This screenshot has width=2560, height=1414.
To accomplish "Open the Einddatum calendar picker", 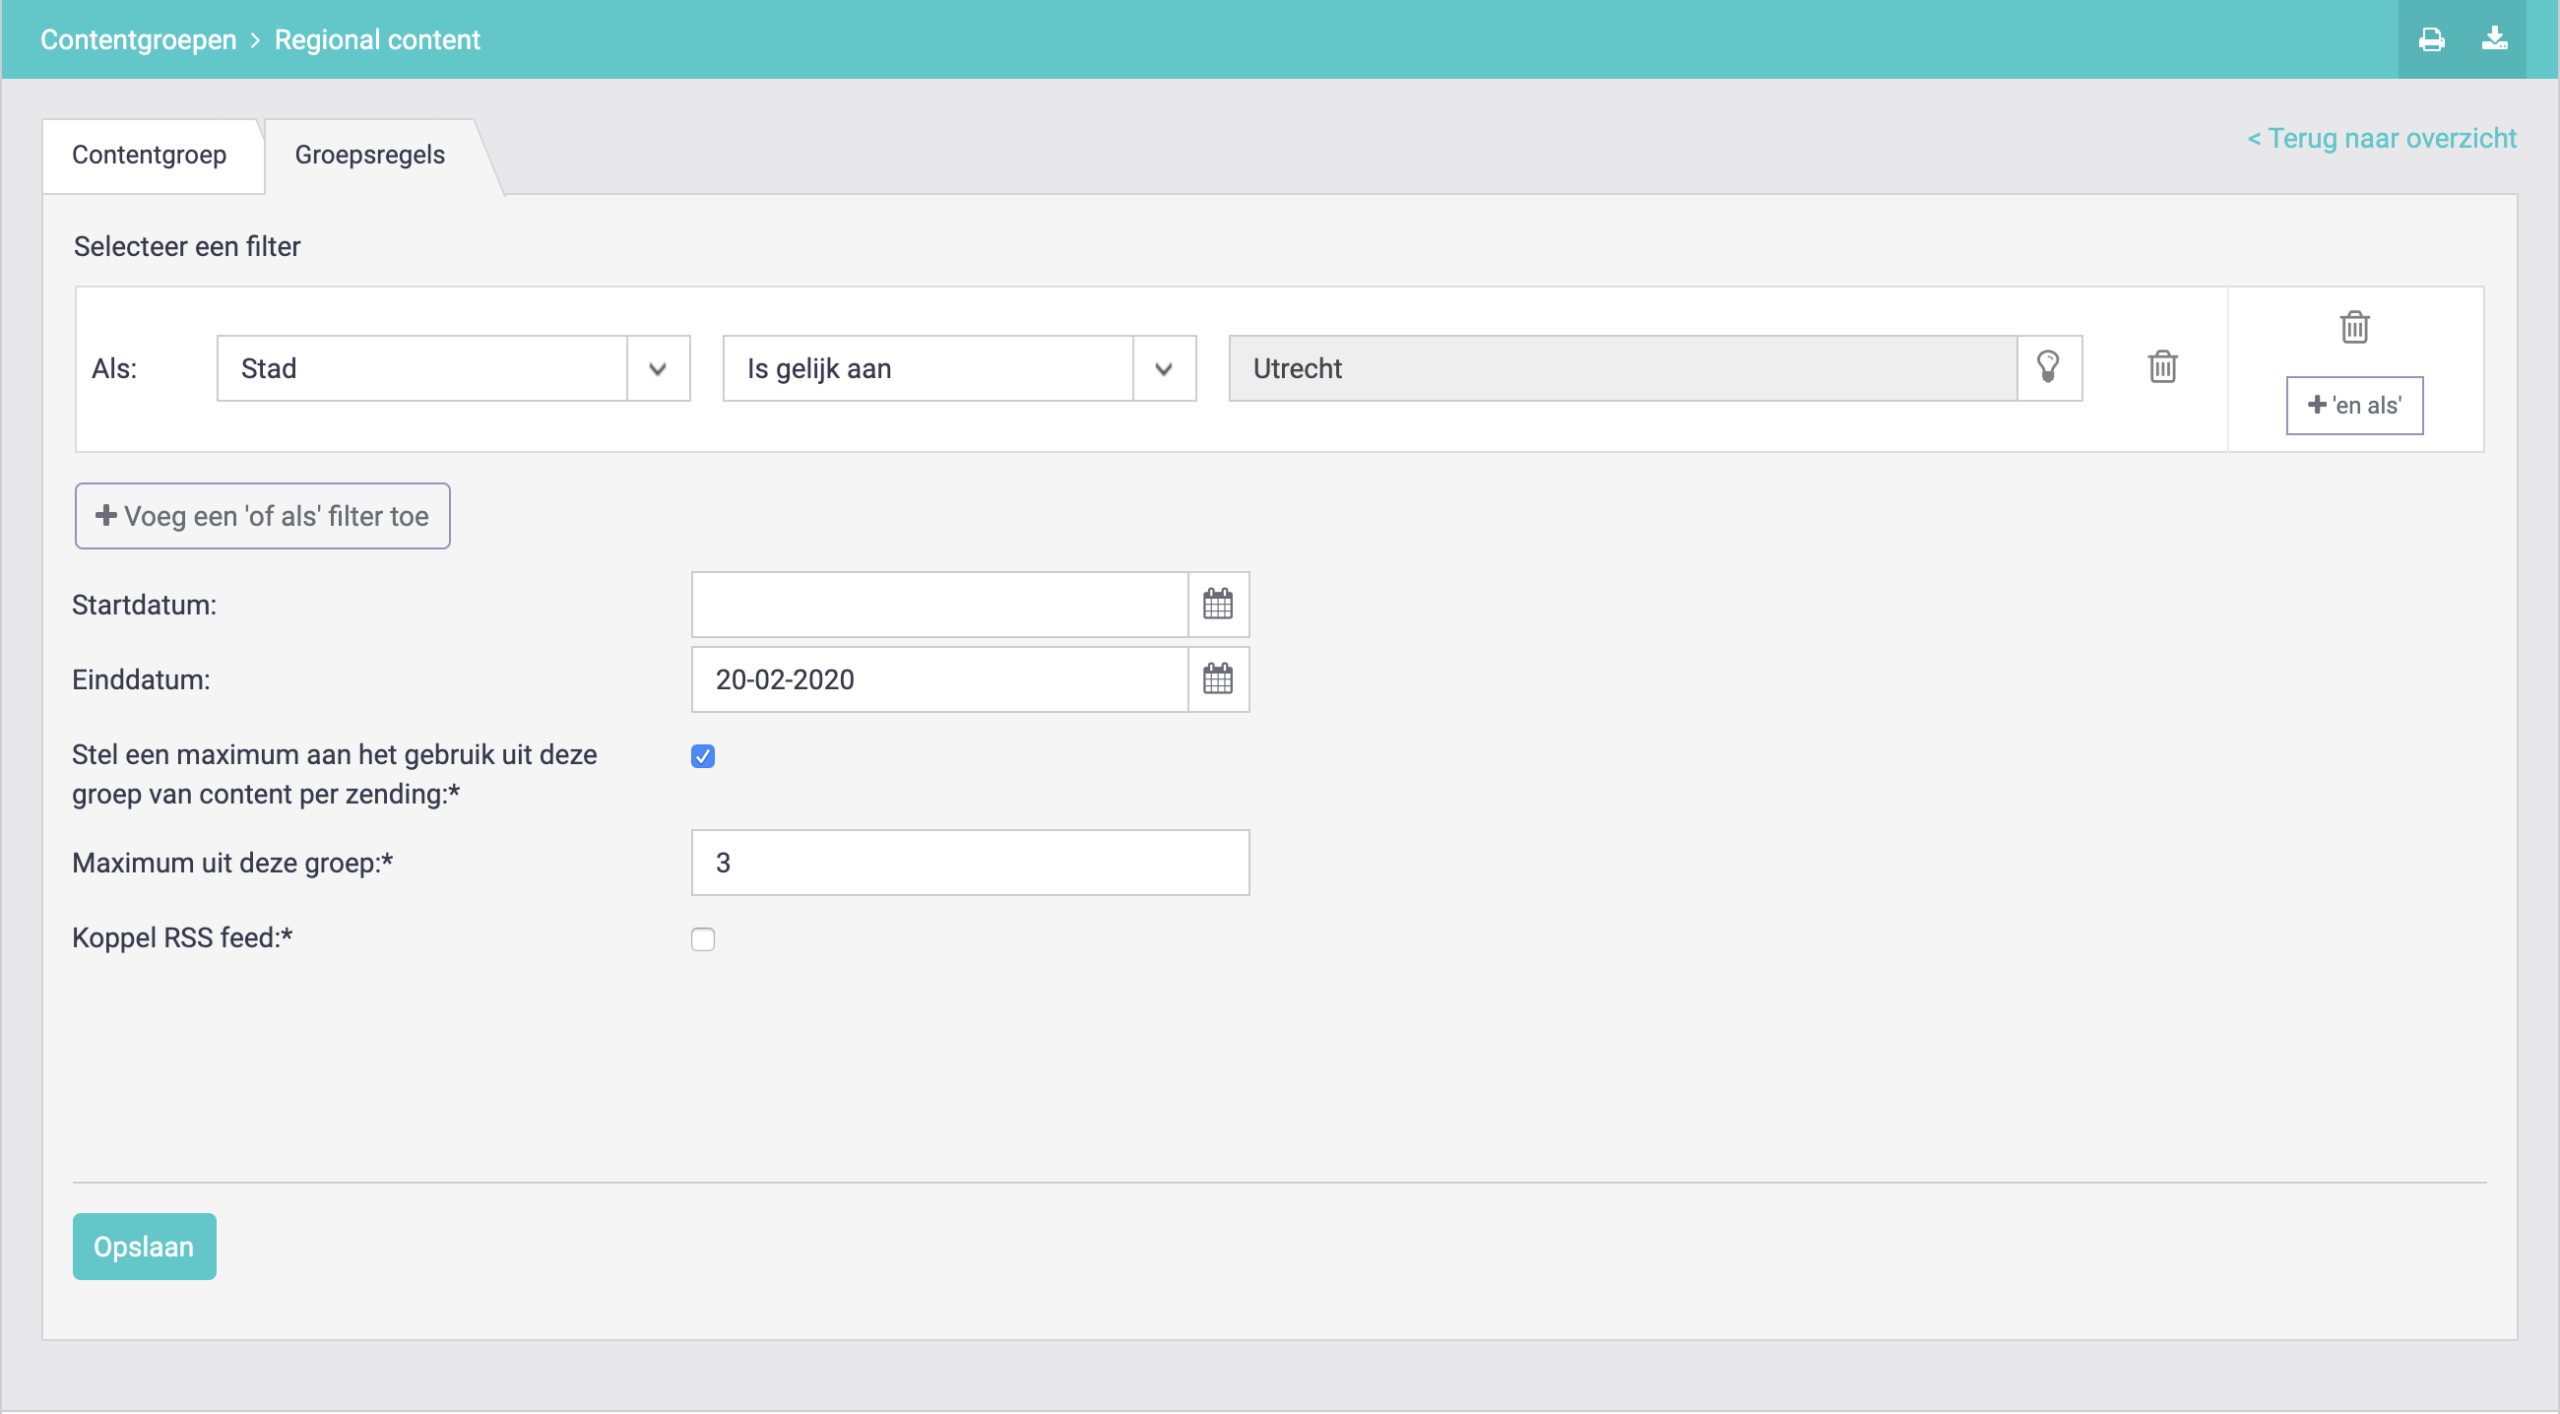I will coord(1217,679).
